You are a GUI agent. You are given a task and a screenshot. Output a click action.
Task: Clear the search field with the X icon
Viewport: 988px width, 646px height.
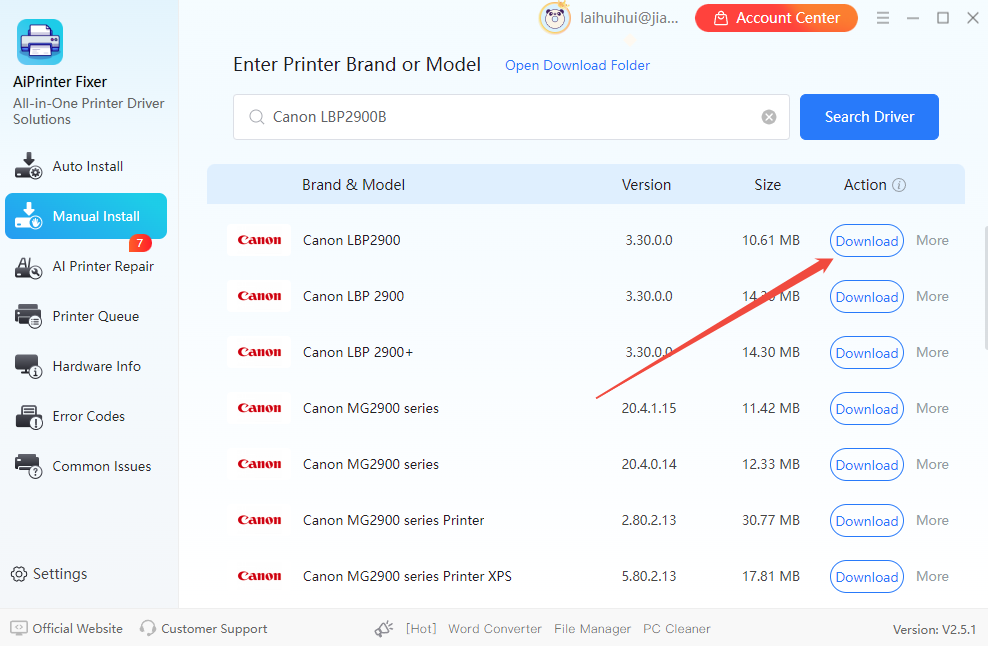coord(768,117)
